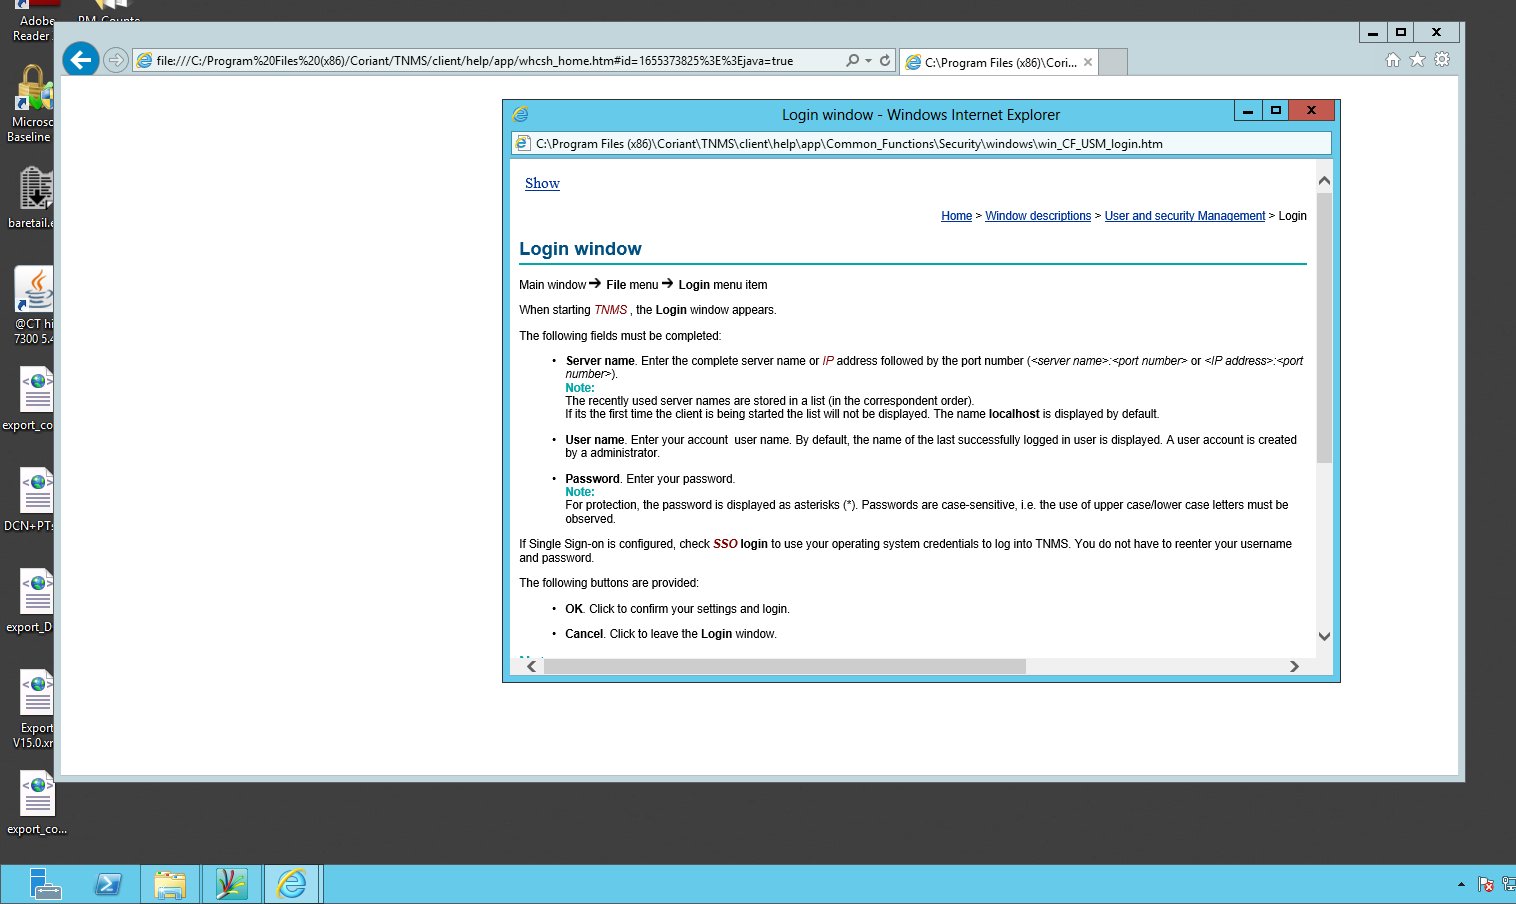Close the C:\Program Files tab
Screen dimensions: 1516x904
(1088, 62)
